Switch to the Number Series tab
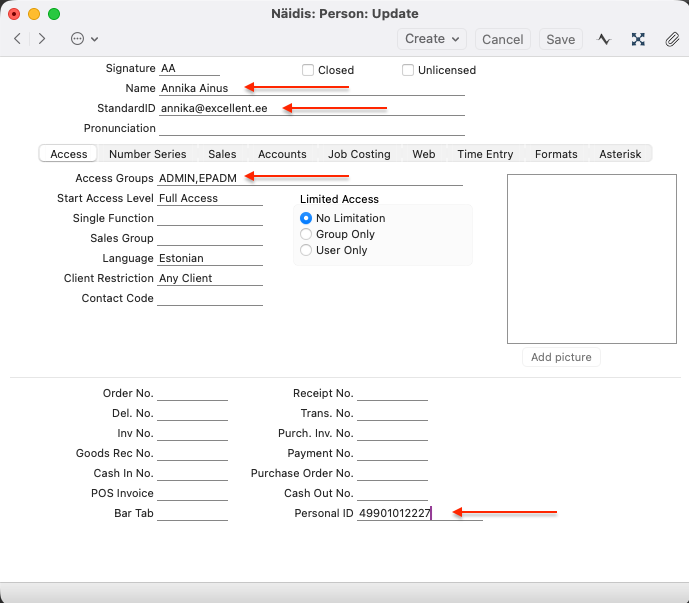The height and width of the screenshot is (603, 689). [x=147, y=154]
